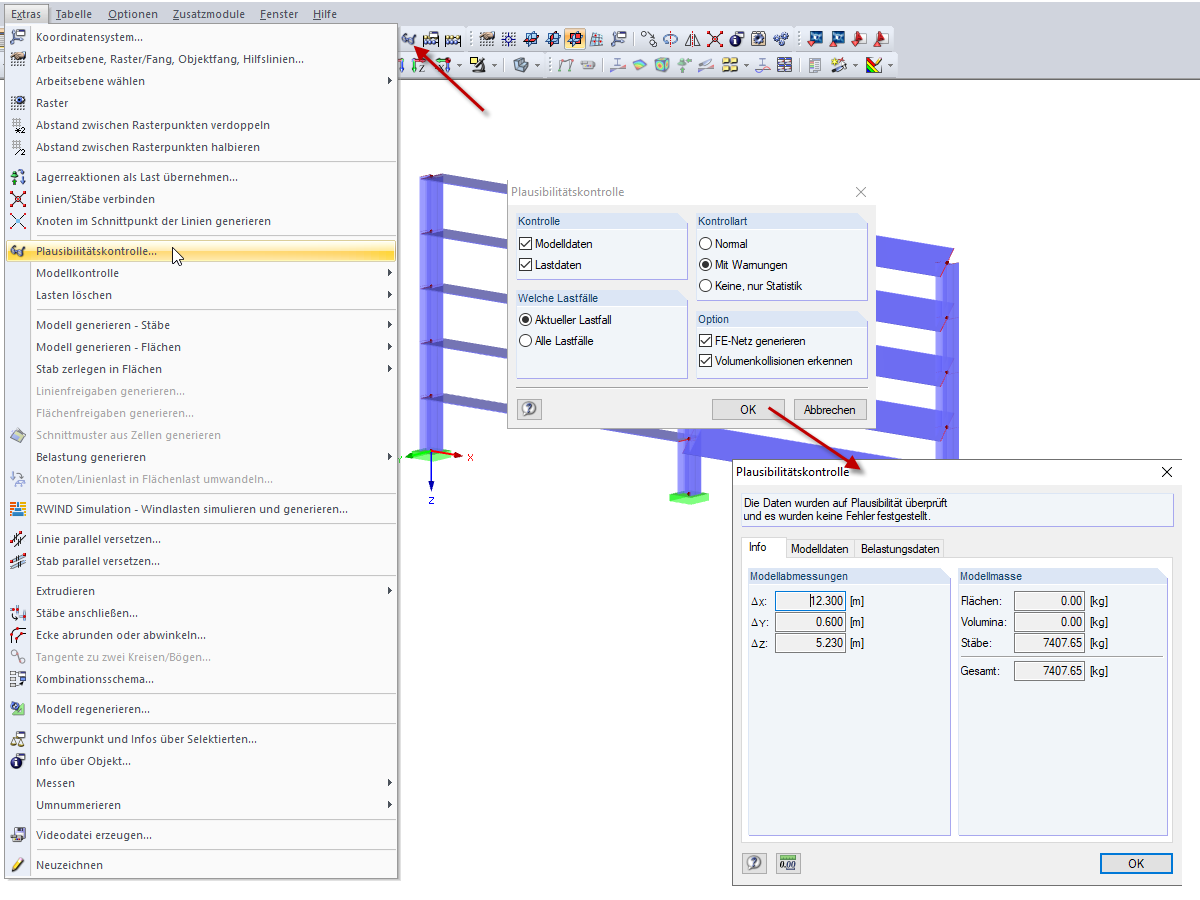Image resolution: width=1200 pixels, height=900 pixels.
Task: Click the yellow box microscope toolbar icon
Action: click(x=477, y=65)
